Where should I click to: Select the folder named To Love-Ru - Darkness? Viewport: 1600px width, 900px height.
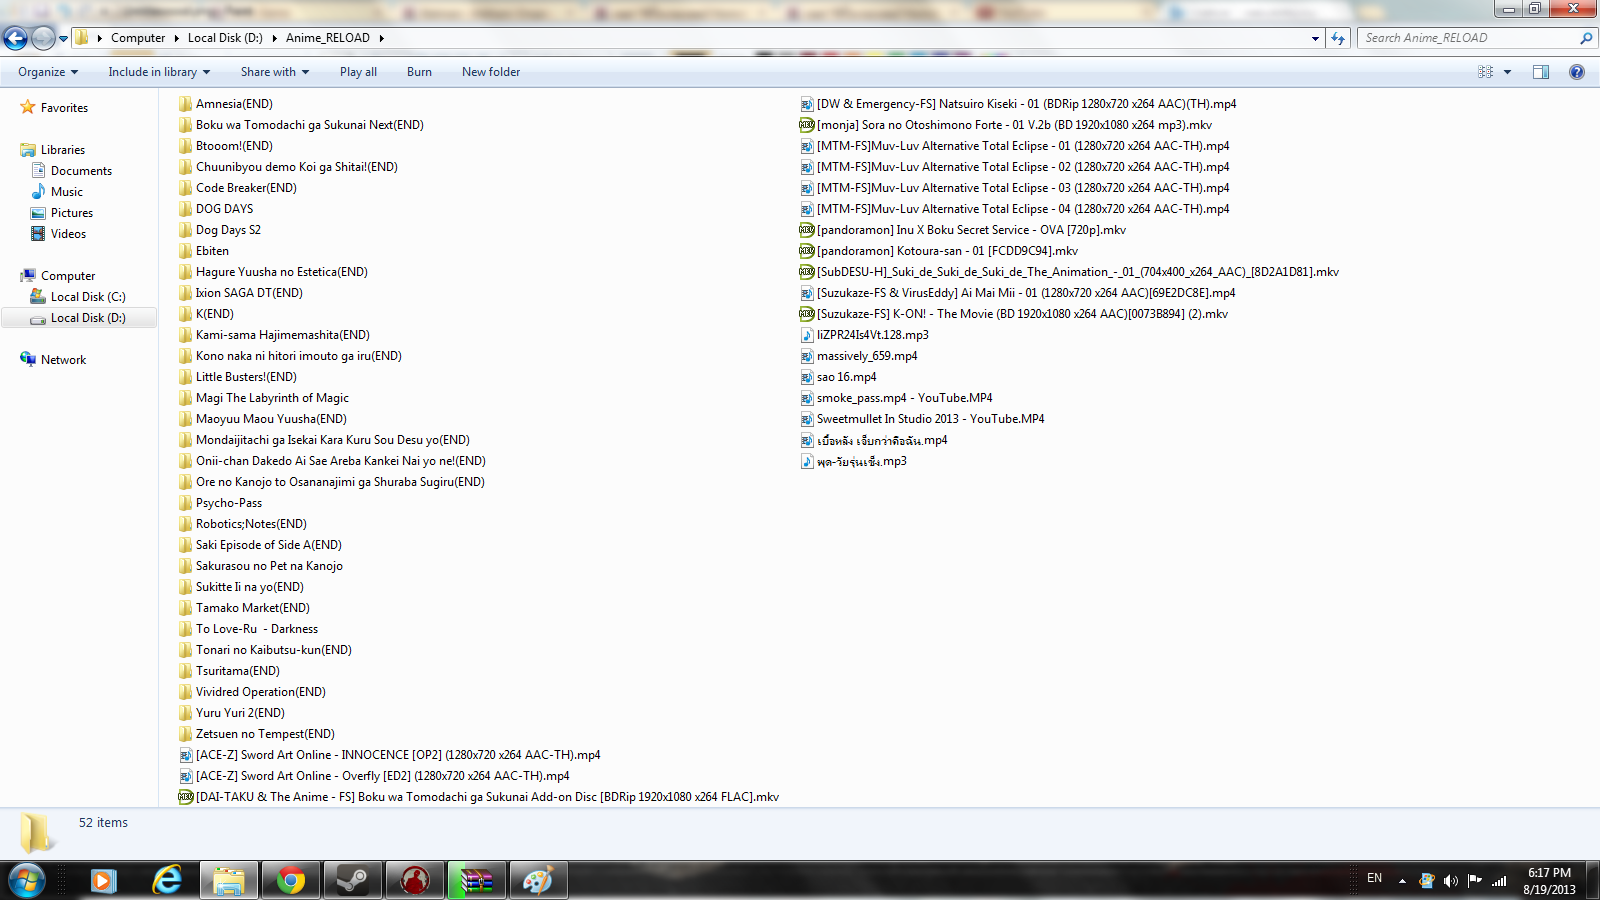257,629
